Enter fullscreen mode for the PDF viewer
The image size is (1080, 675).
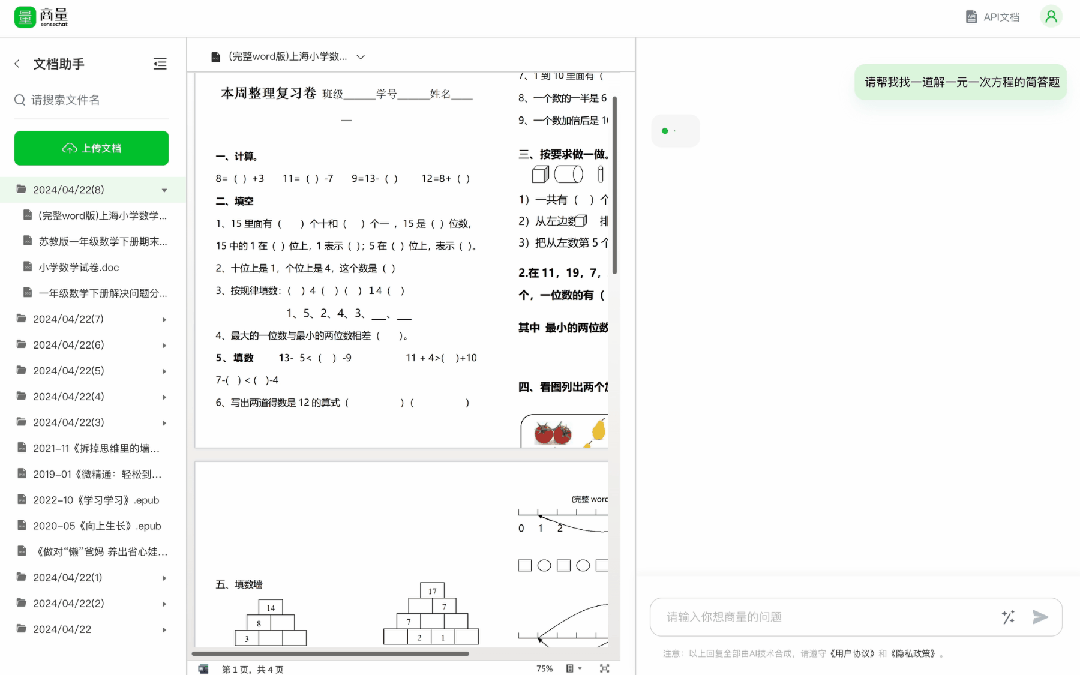(x=604, y=668)
